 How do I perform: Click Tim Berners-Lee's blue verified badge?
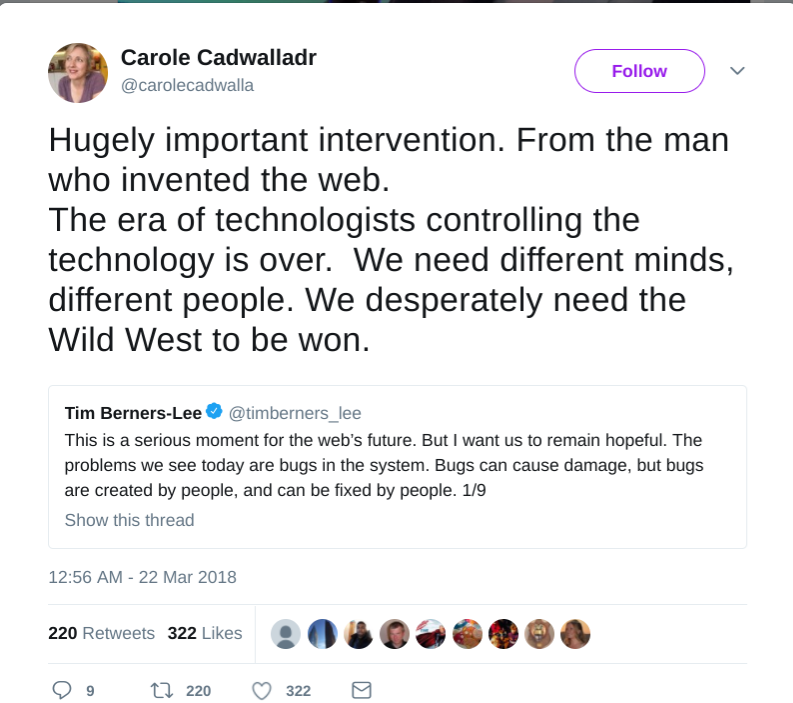(214, 412)
